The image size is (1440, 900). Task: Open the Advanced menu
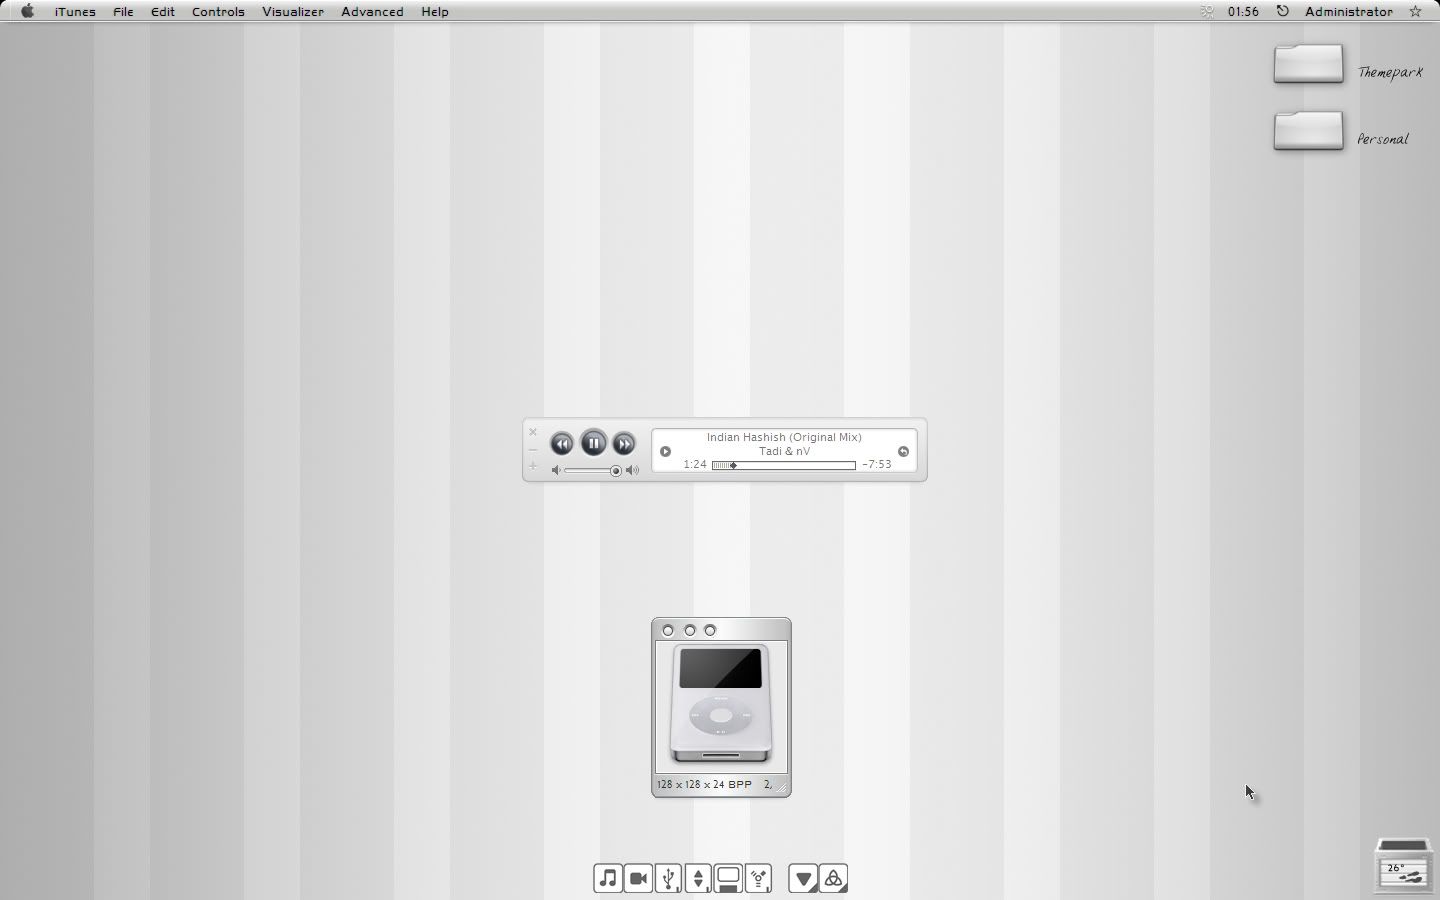tap(372, 12)
